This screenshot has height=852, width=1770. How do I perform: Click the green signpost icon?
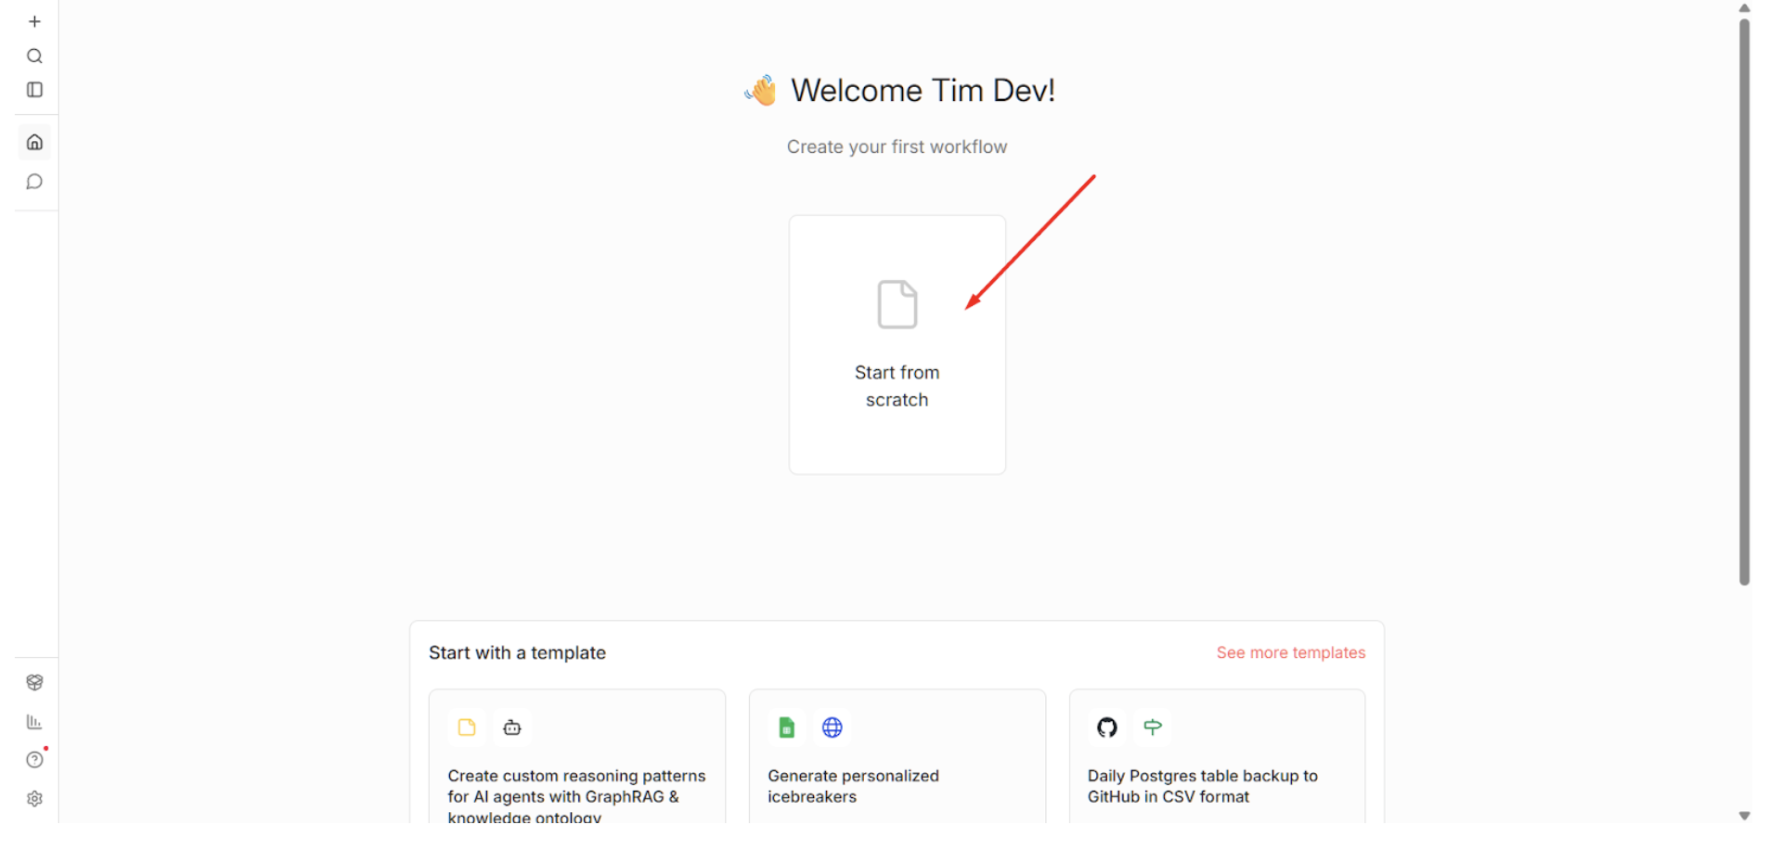coord(1152,728)
